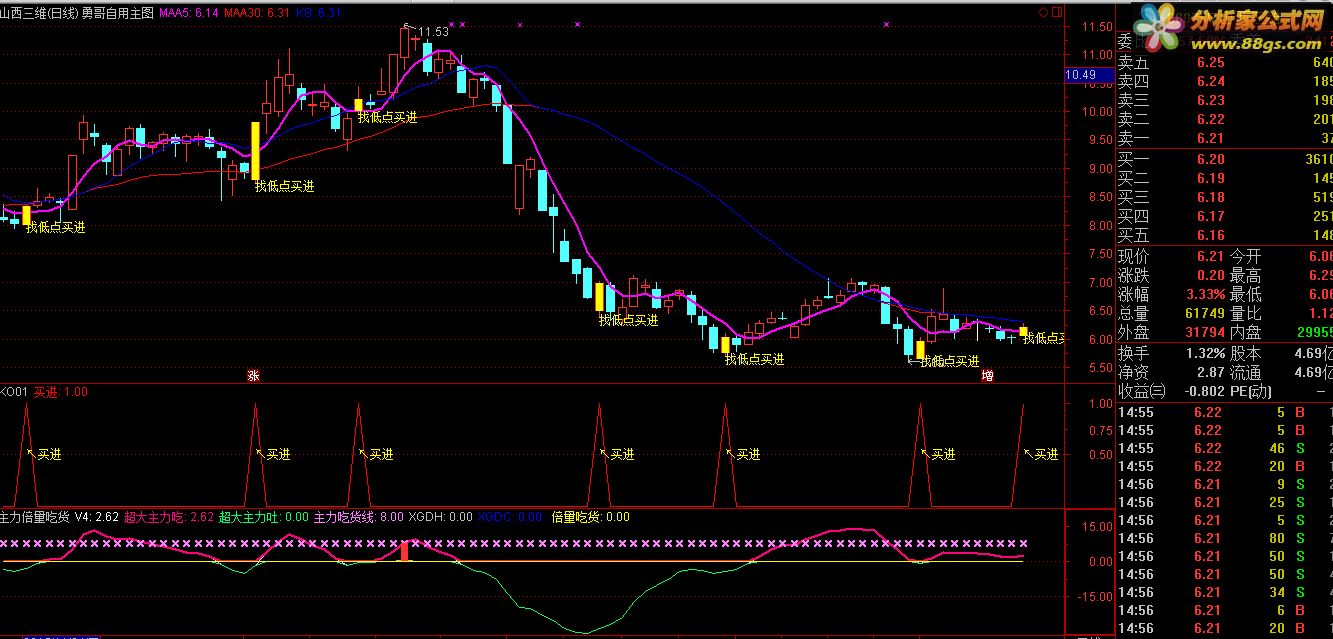
Task: Click the blue XGDC: 0.00 value
Action: (510, 517)
